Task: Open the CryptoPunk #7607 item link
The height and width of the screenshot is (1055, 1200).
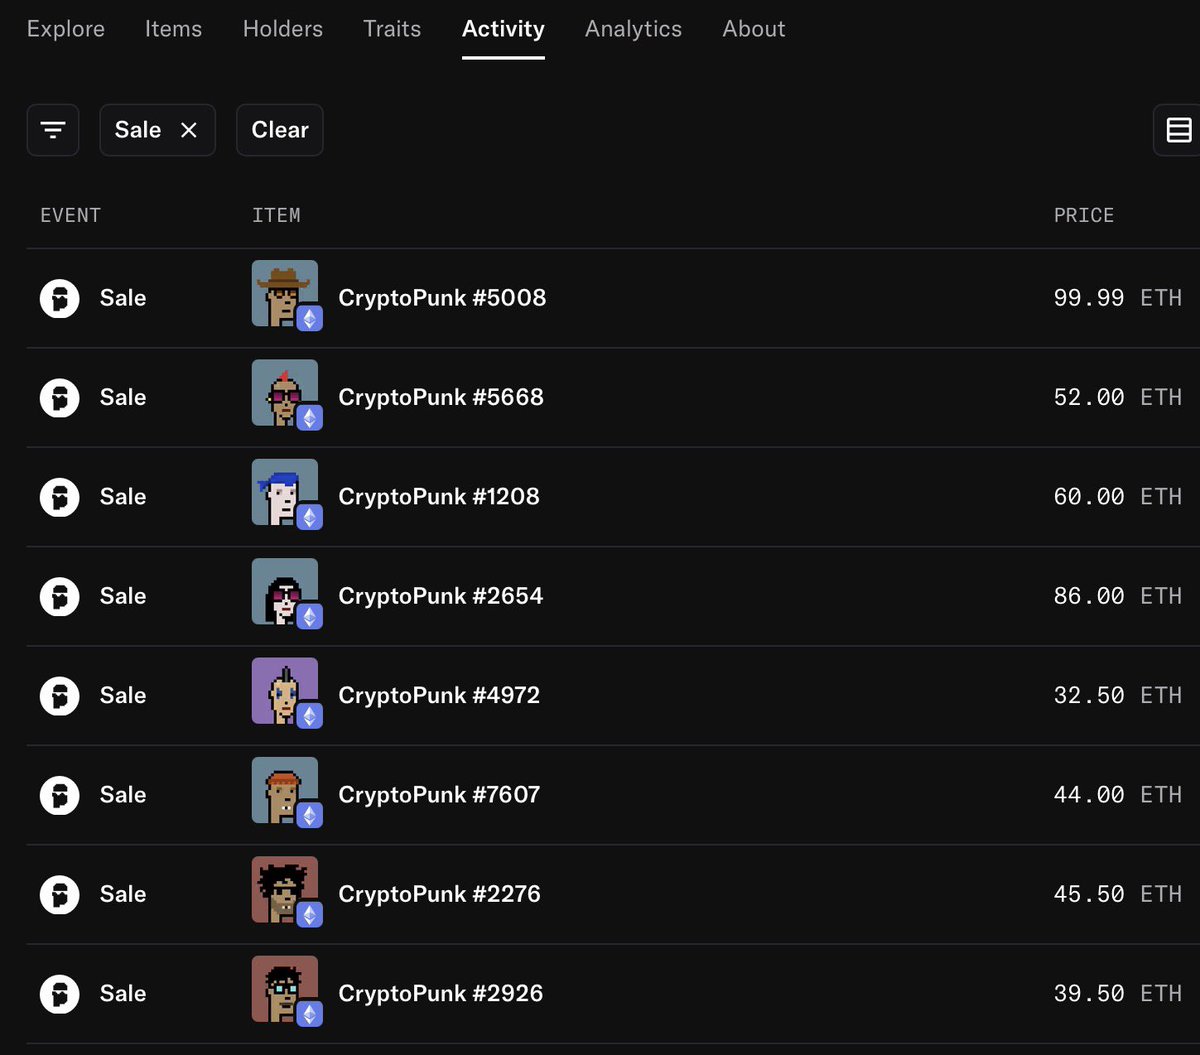Action: coord(439,795)
